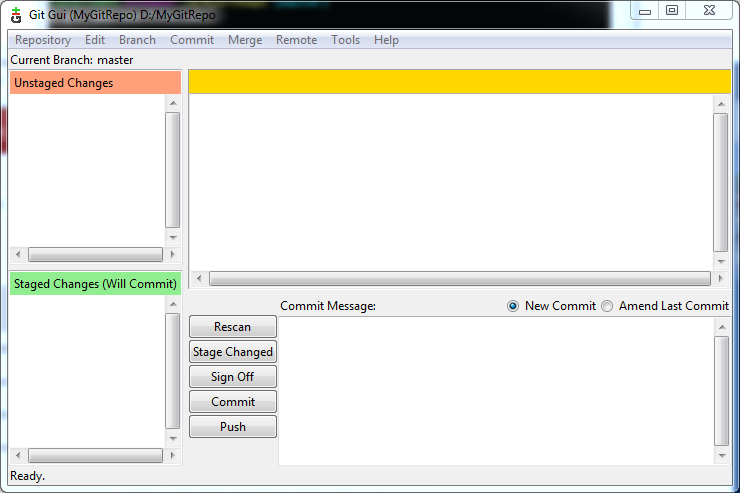
Task: Click the down arrow of Unstaged Changes scrollbar
Action: point(173,237)
